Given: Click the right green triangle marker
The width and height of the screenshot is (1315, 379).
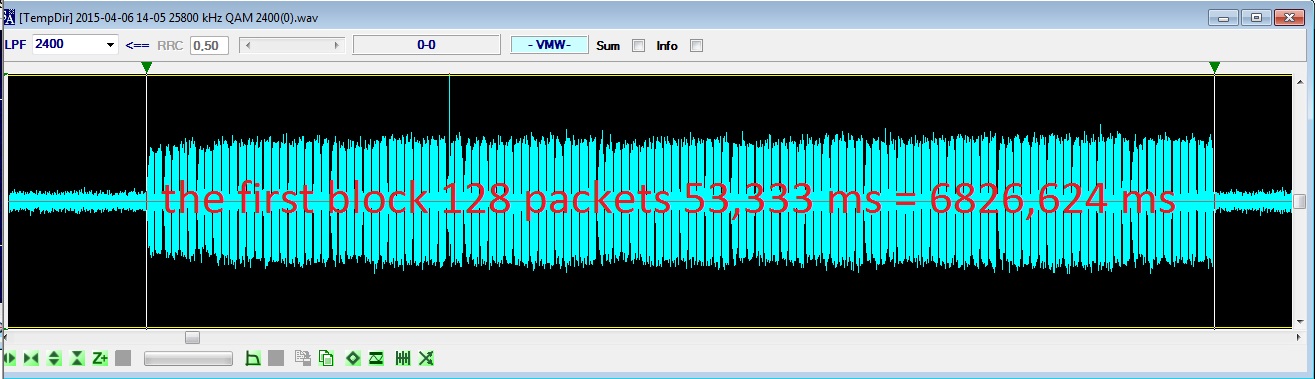Looking at the screenshot, I should (1214, 67).
